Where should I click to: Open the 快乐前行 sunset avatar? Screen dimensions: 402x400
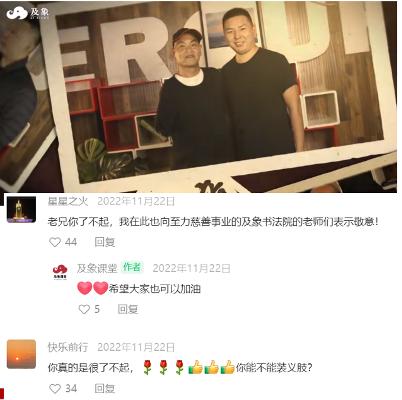21,354
